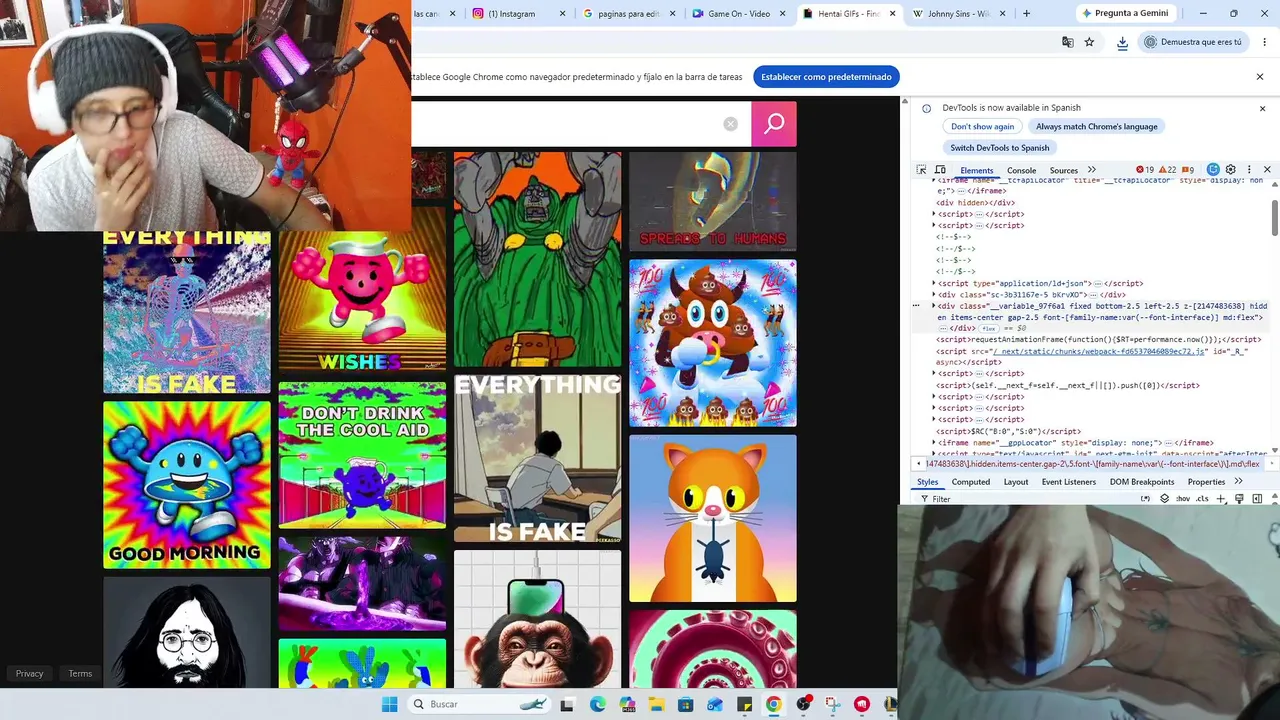Open the inspect element picker in DevTools
The width and height of the screenshot is (1280, 720).
[921, 170]
